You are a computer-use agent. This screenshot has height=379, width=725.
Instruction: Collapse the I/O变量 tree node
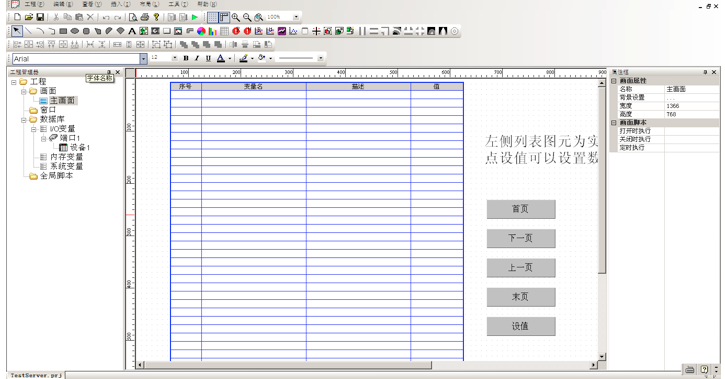33,129
